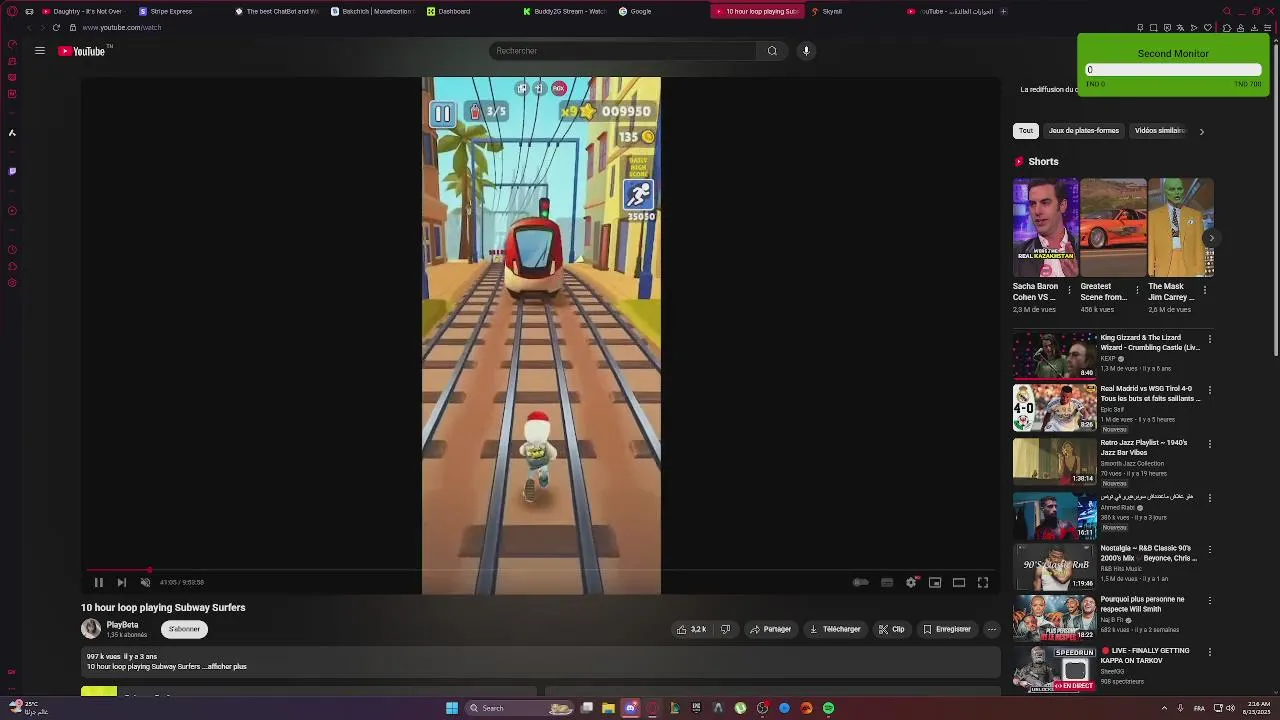Open options for Real Madrid video
Image resolution: width=1280 pixels, height=720 pixels.
[x=1210, y=390]
